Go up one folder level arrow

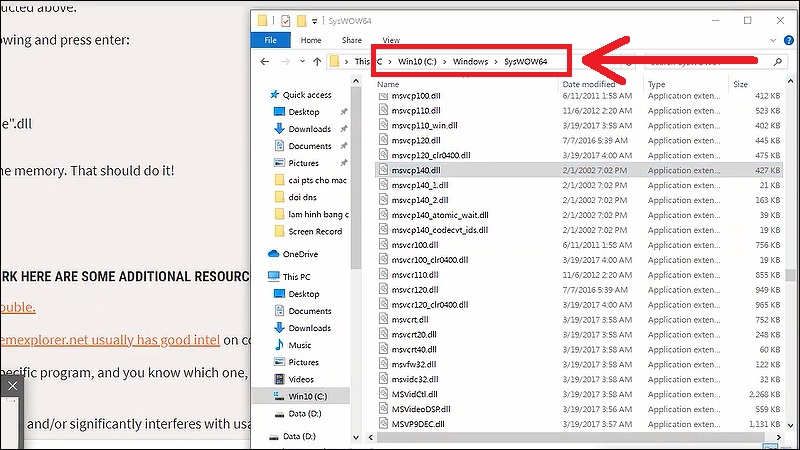(x=317, y=62)
